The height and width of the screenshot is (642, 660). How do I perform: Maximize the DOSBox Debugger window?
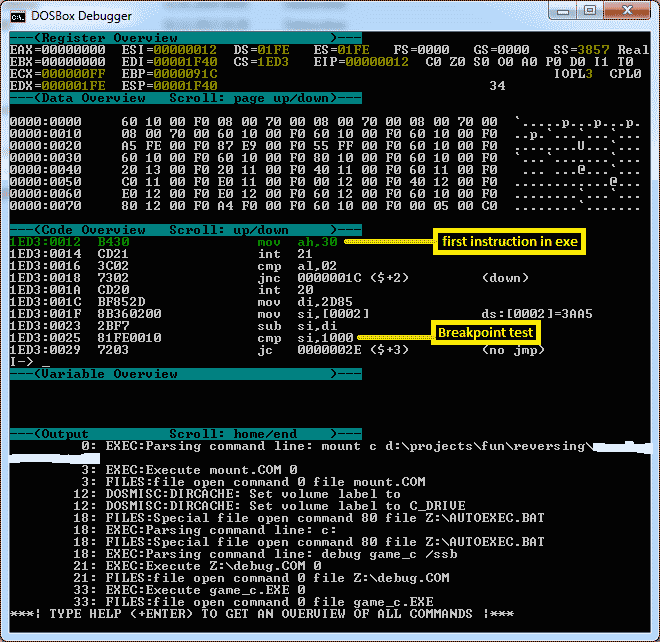(590, 11)
